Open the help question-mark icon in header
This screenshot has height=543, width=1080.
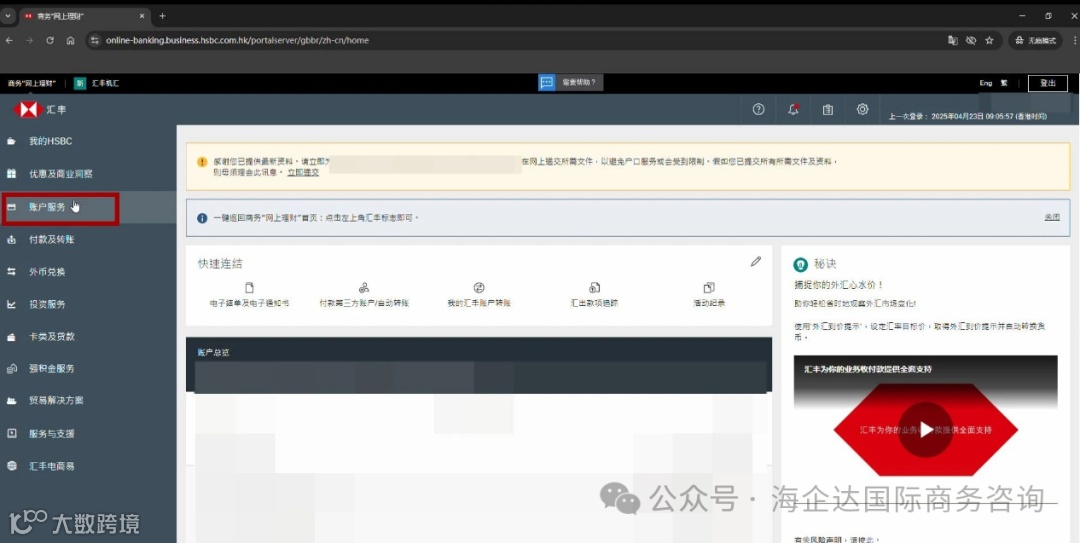pyautogui.click(x=758, y=109)
